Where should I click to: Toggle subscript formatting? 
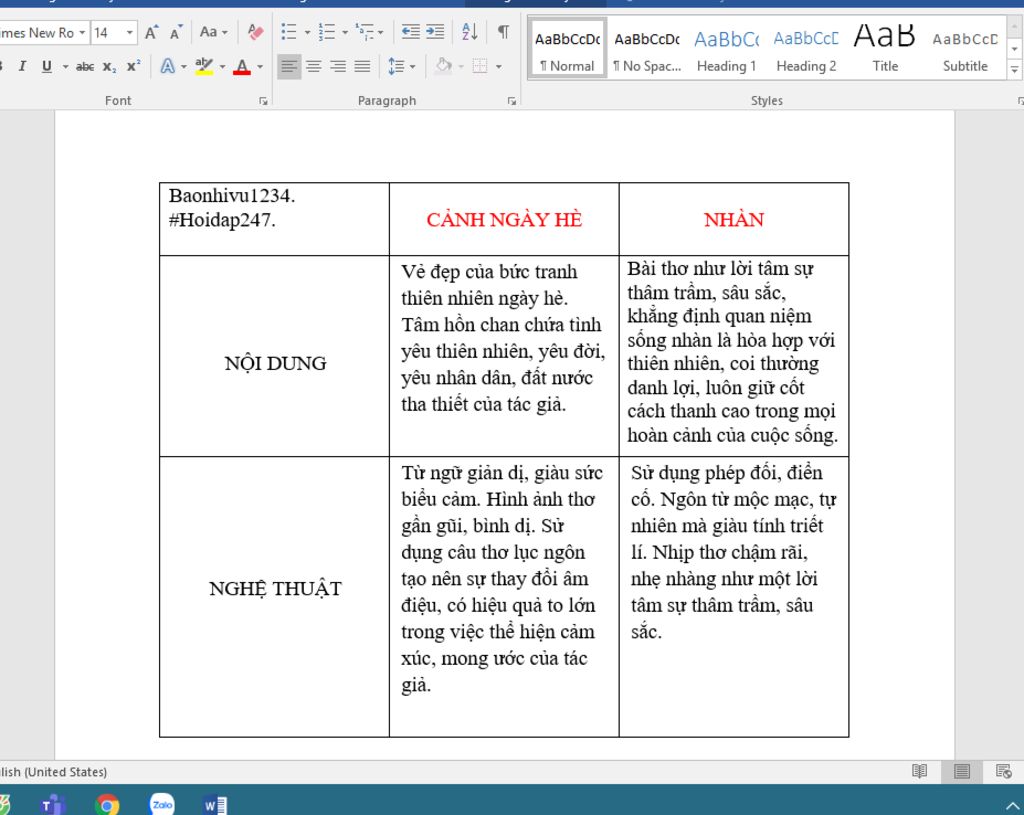[109, 66]
